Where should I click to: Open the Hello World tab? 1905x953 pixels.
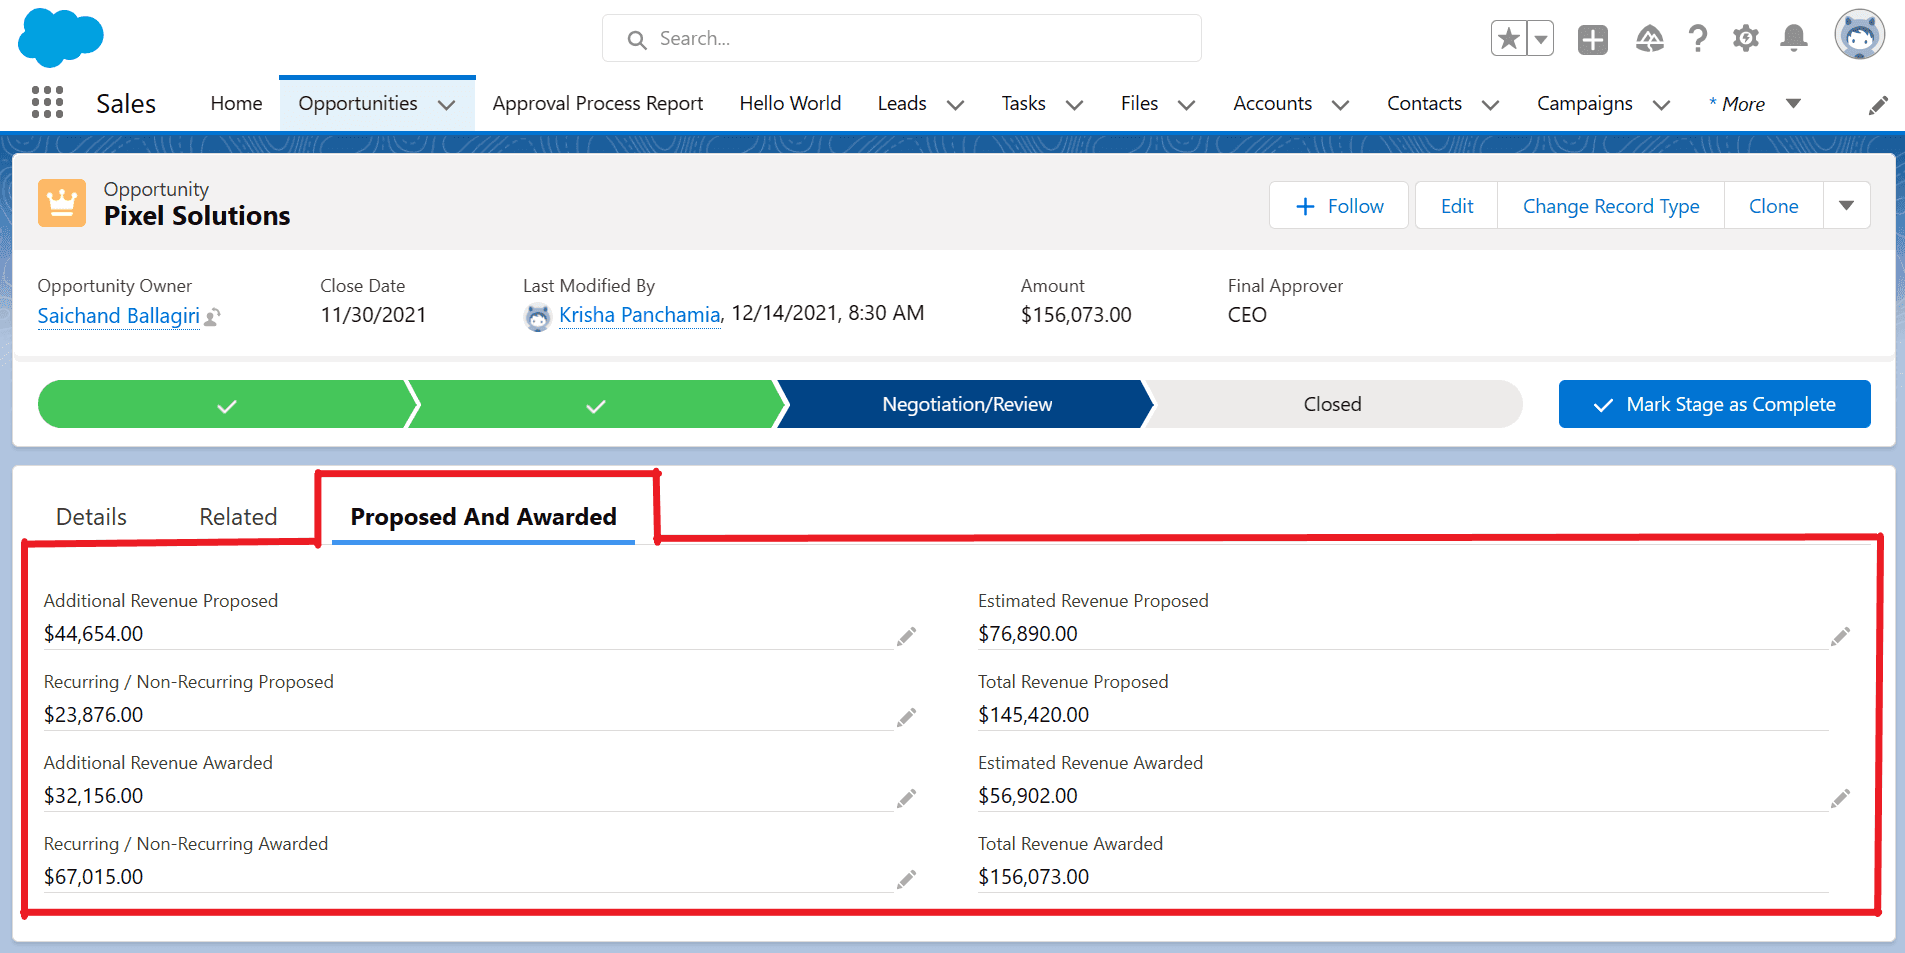(x=790, y=103)
